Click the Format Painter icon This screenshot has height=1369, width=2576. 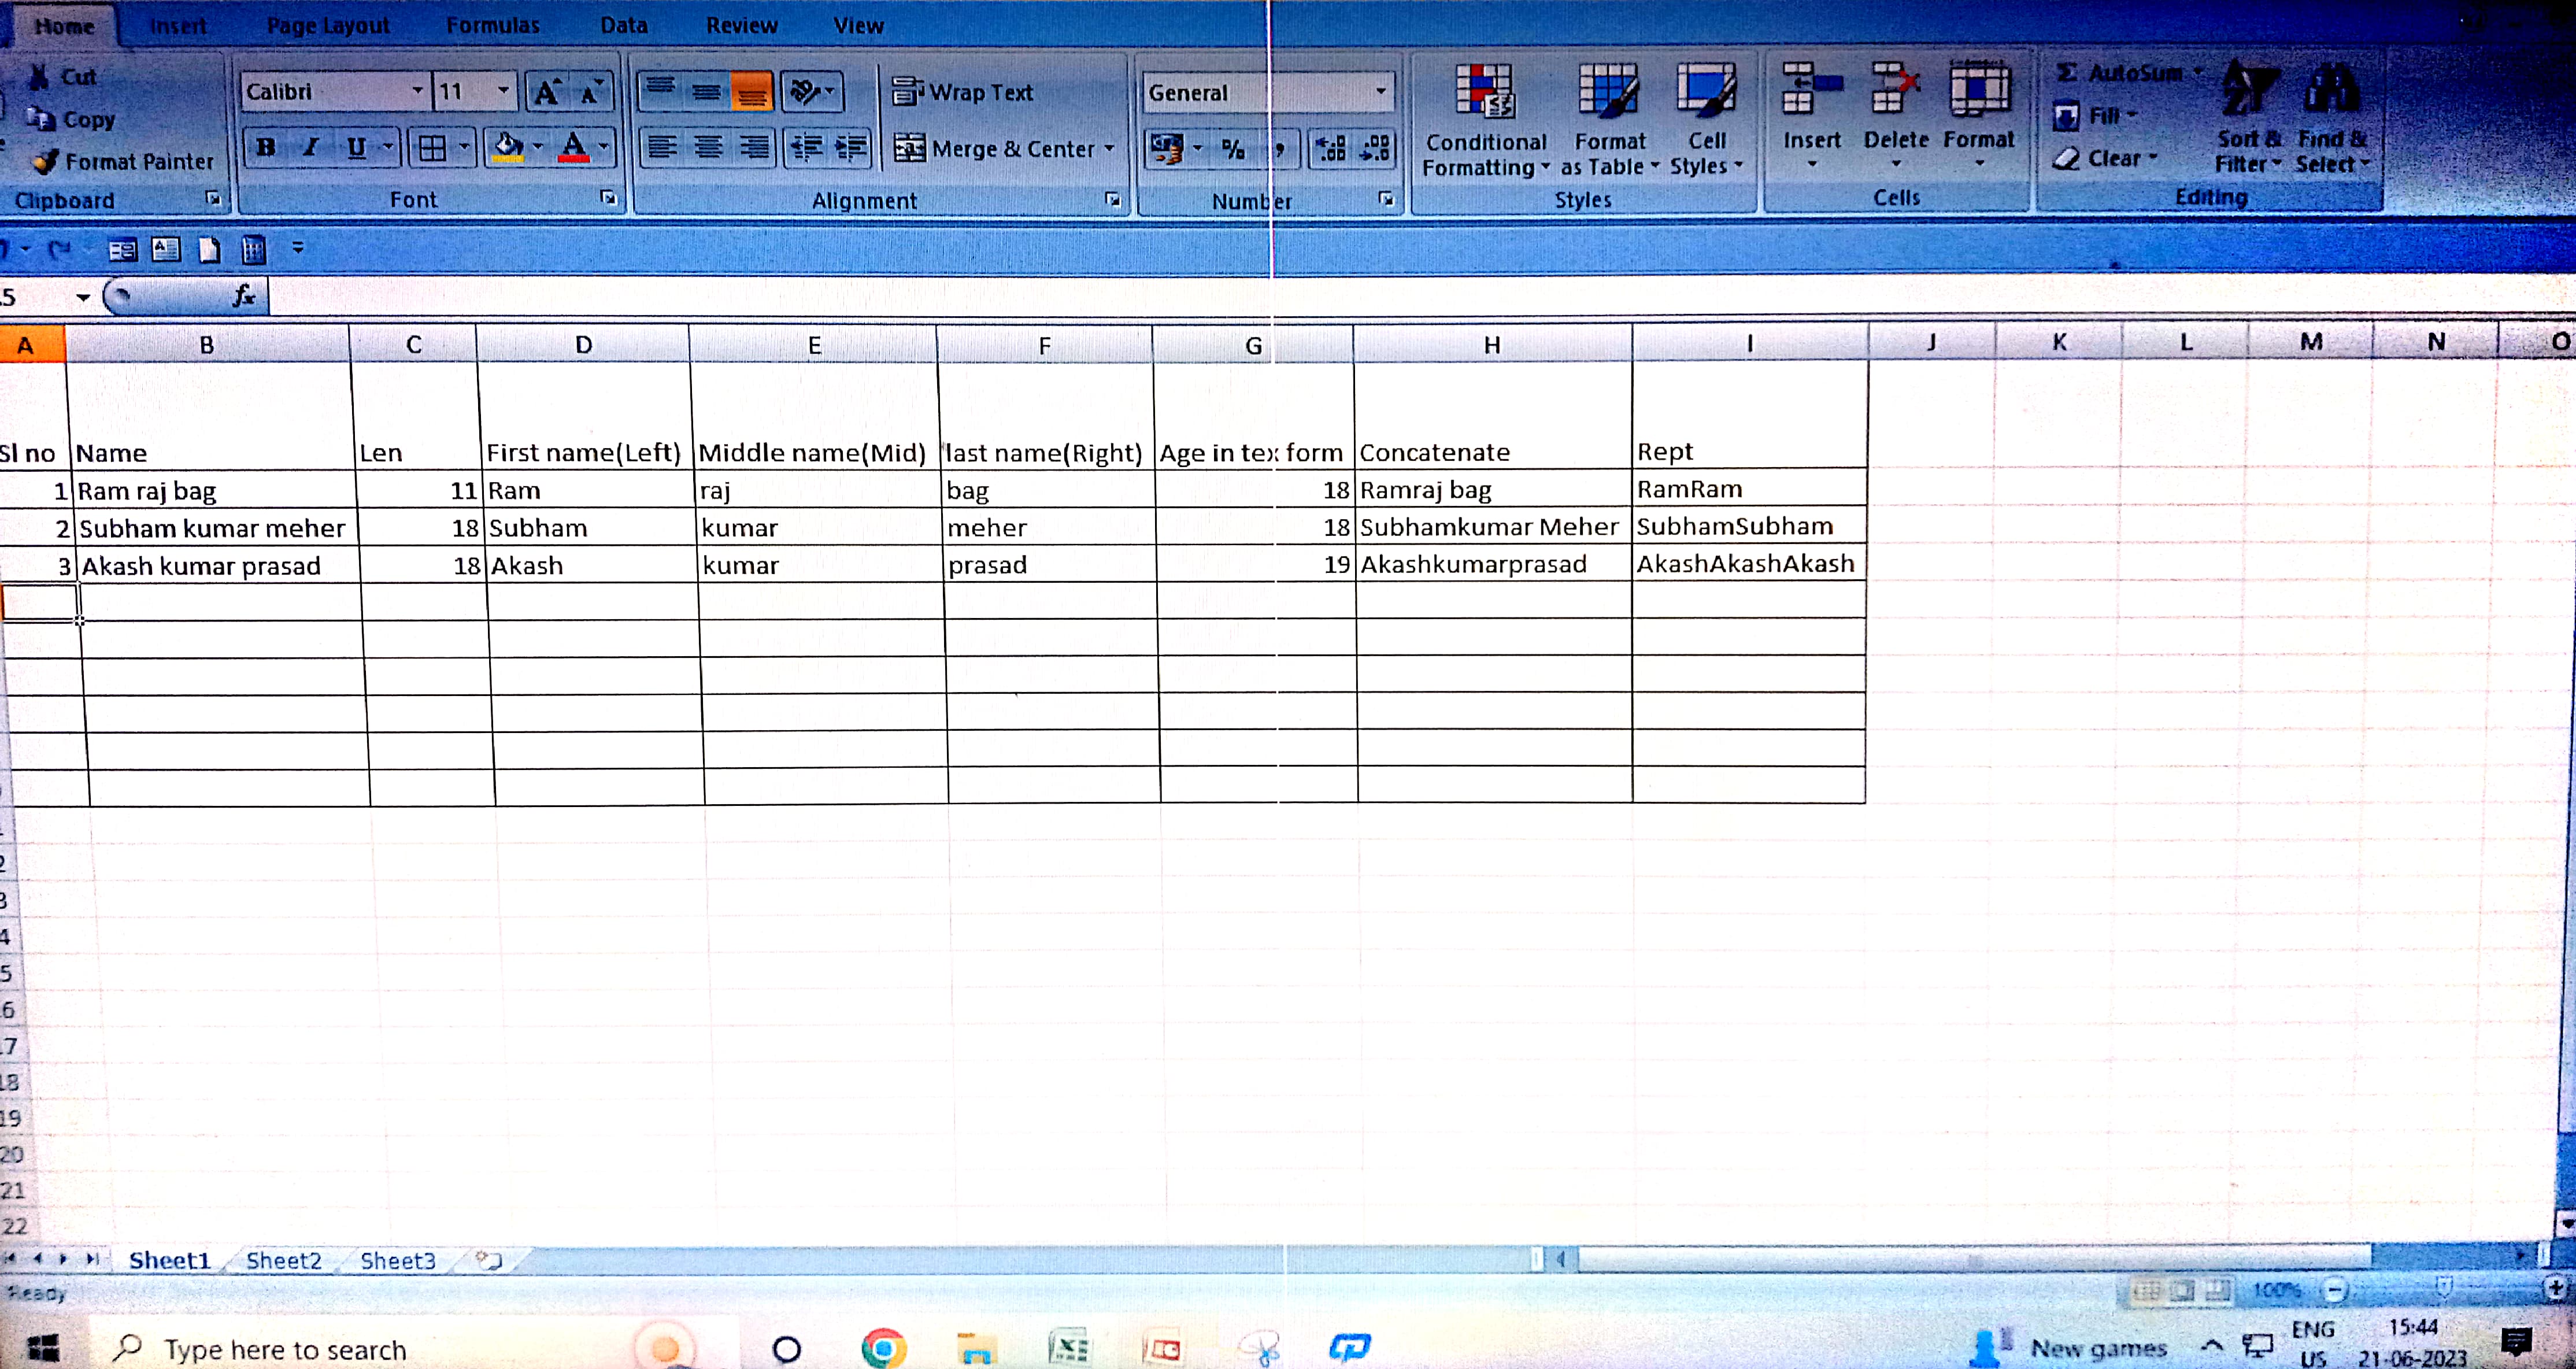click(46, 161)
